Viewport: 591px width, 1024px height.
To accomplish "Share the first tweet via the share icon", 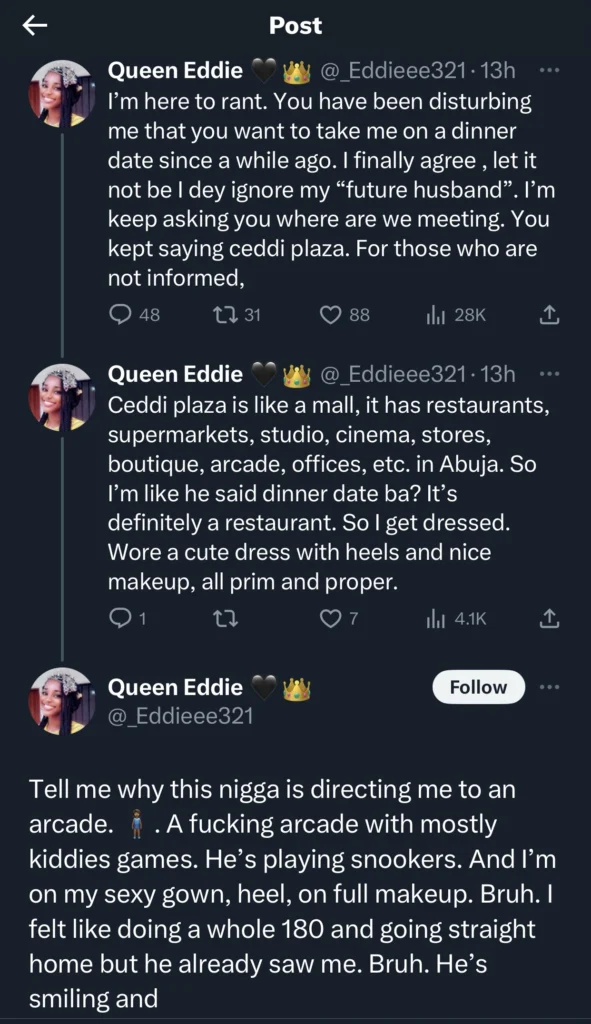I will pos(548,315).
